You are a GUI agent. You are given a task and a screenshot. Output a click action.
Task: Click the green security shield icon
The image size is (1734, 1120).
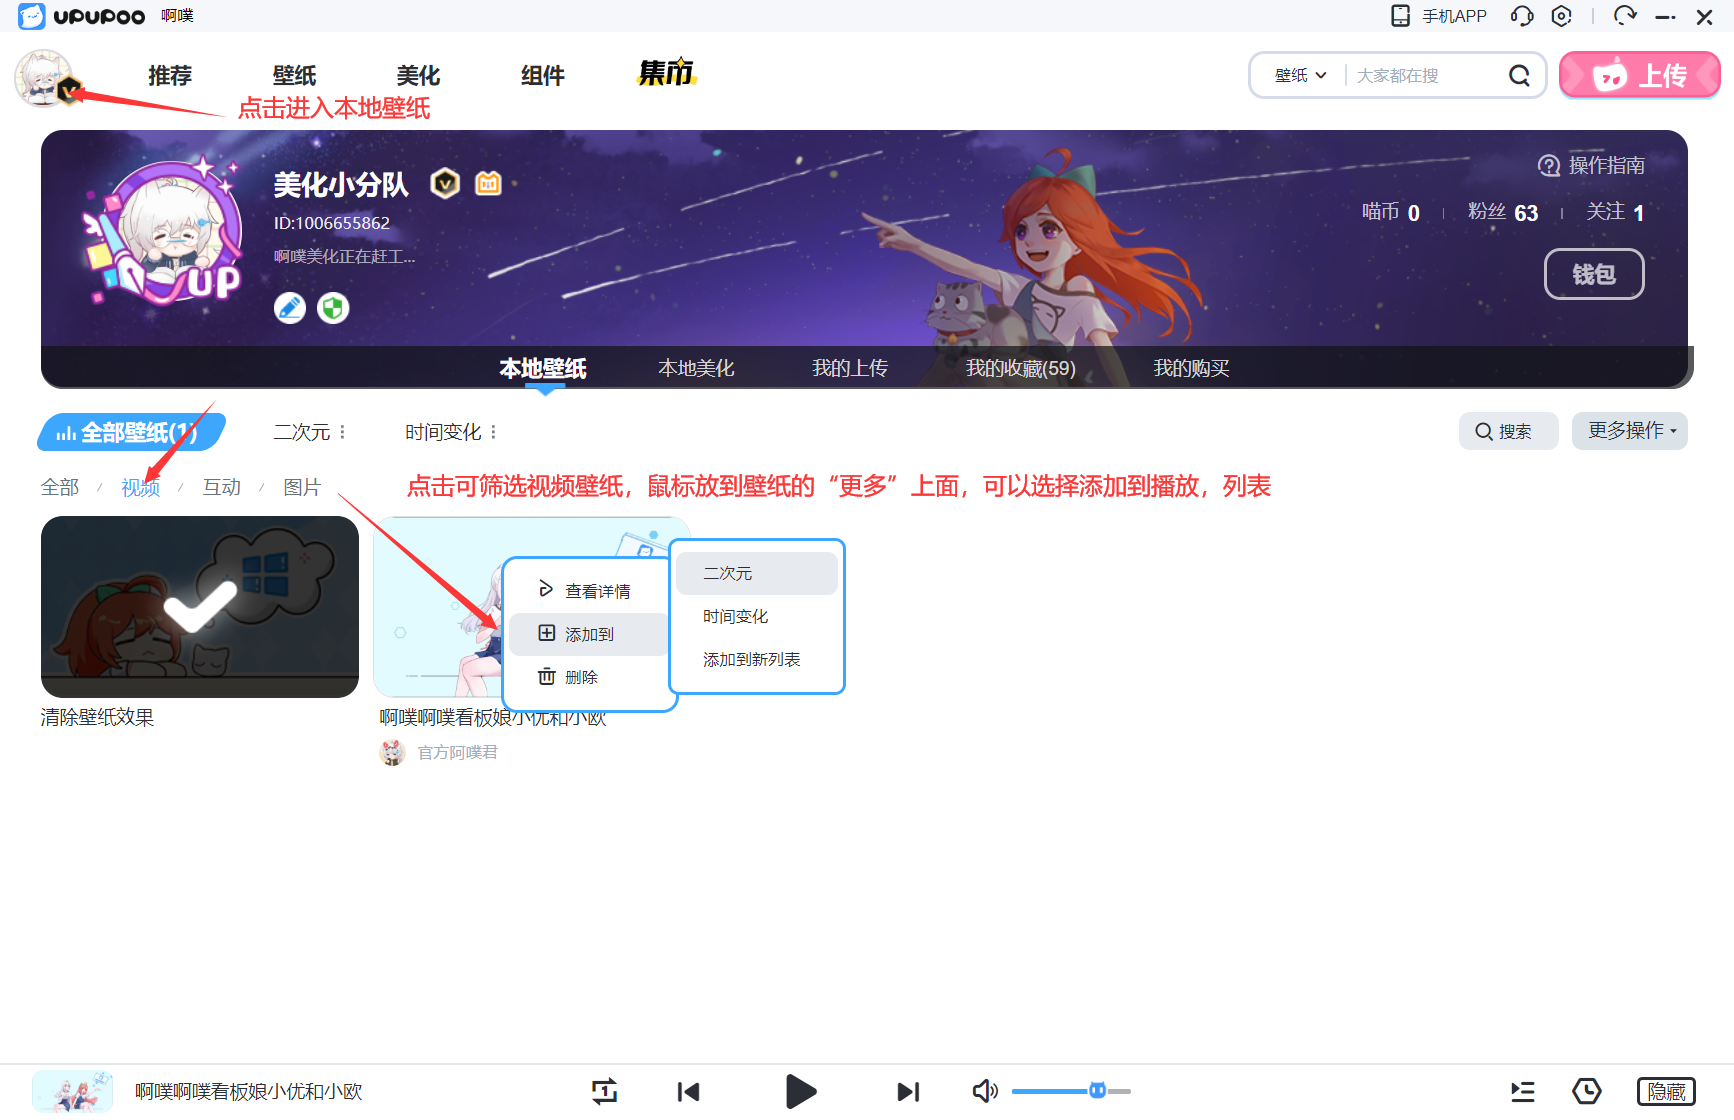click(x=333, y=308)
